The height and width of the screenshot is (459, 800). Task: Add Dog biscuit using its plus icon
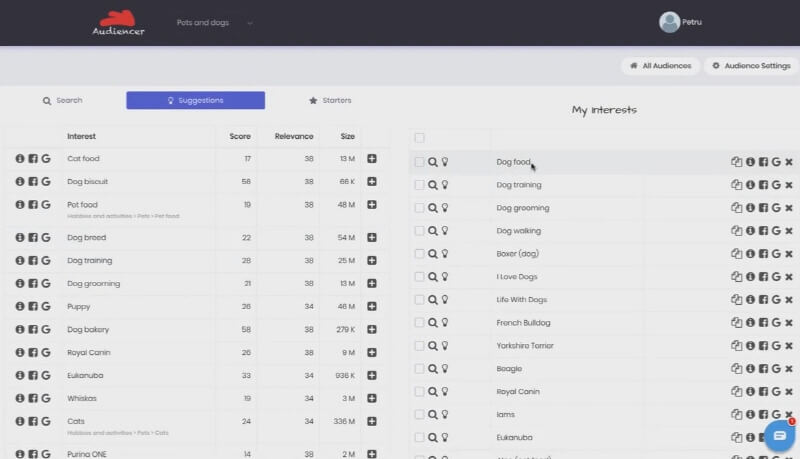372,182
